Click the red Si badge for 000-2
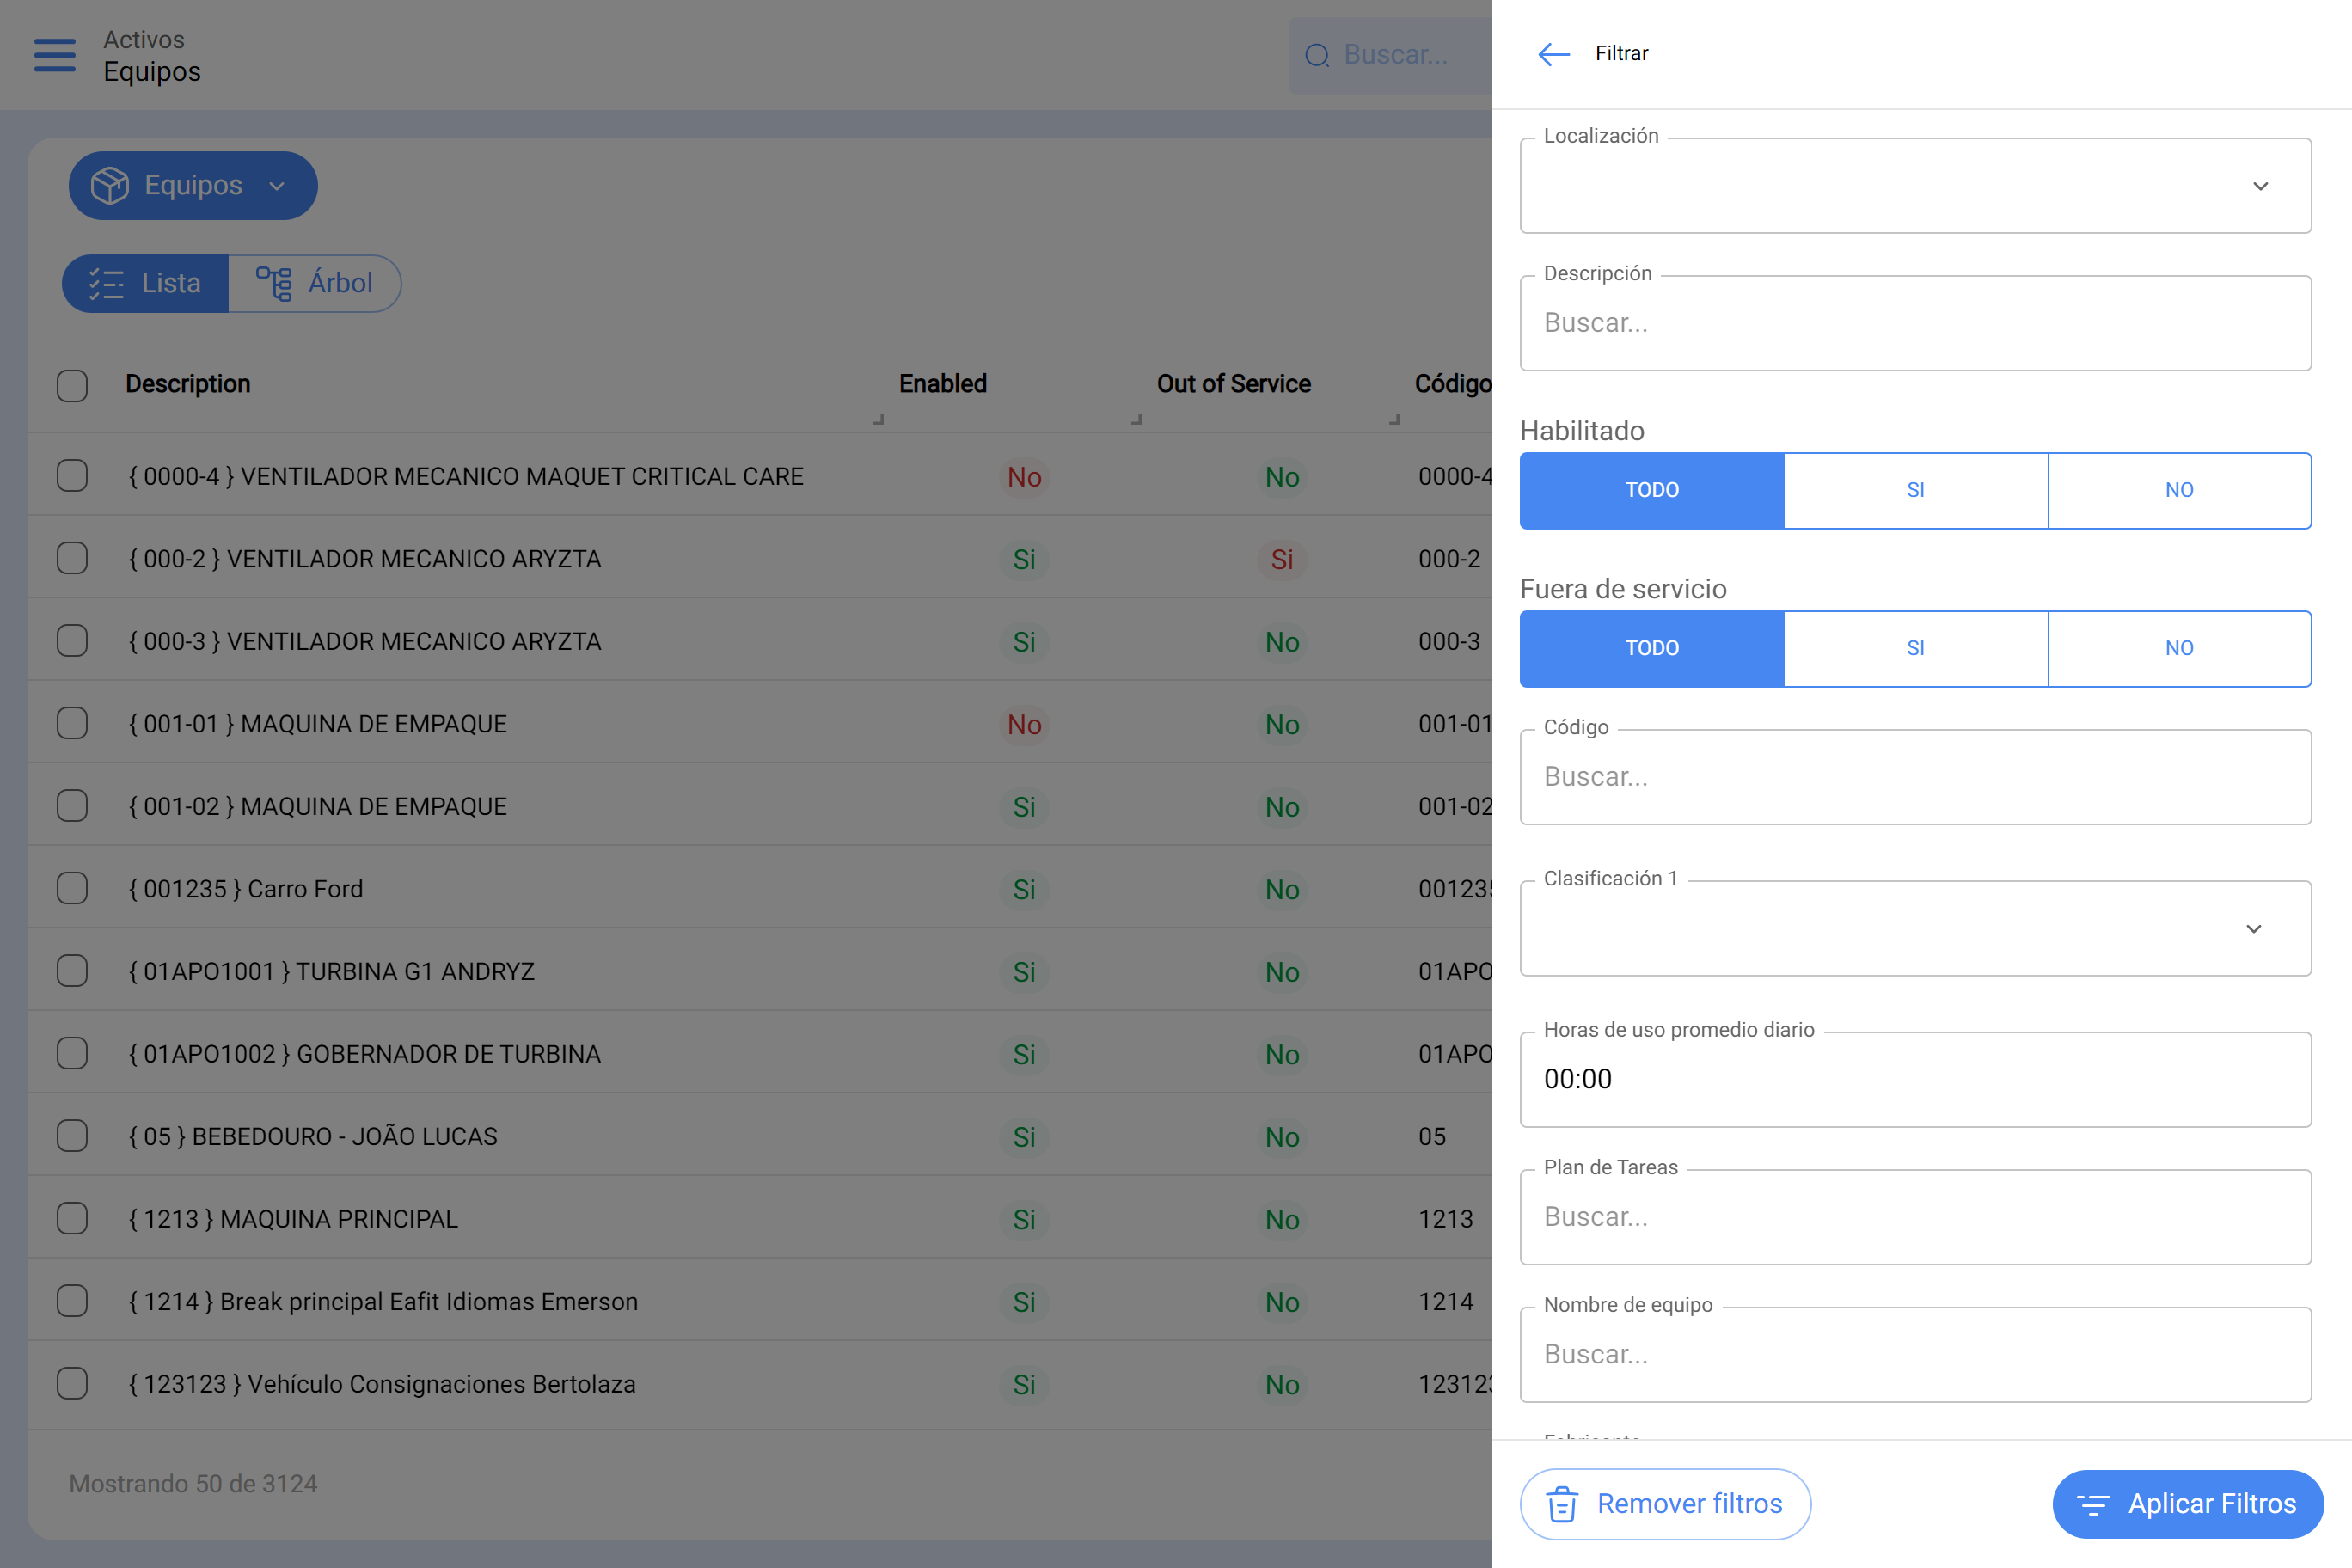The image size is (2352, 1568). coord(1282,559)
